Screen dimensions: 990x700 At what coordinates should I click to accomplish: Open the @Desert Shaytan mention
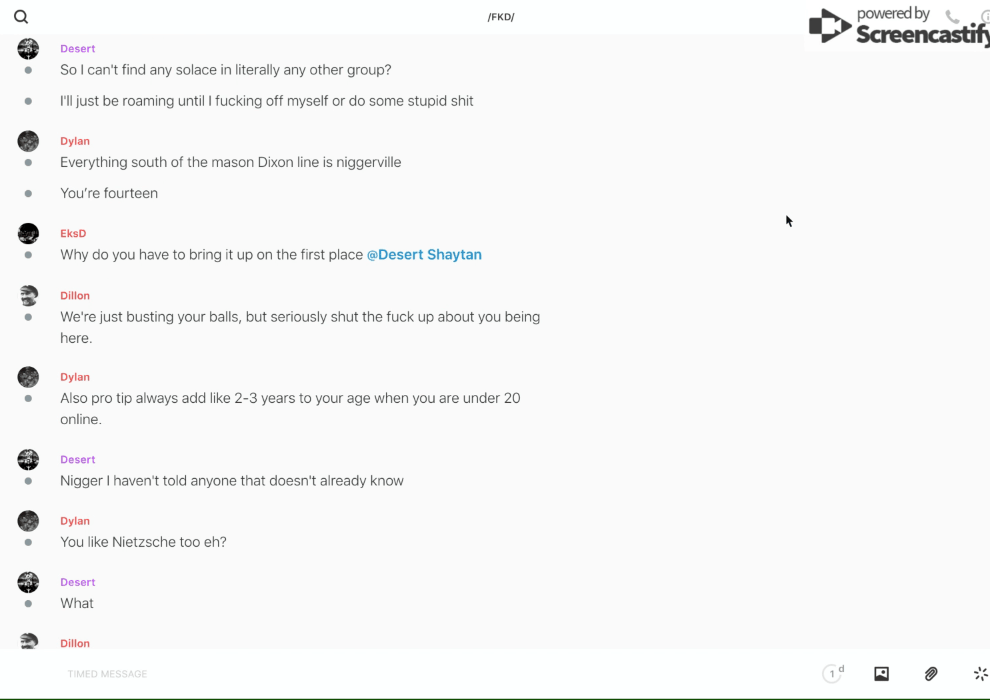click(424, 255)
